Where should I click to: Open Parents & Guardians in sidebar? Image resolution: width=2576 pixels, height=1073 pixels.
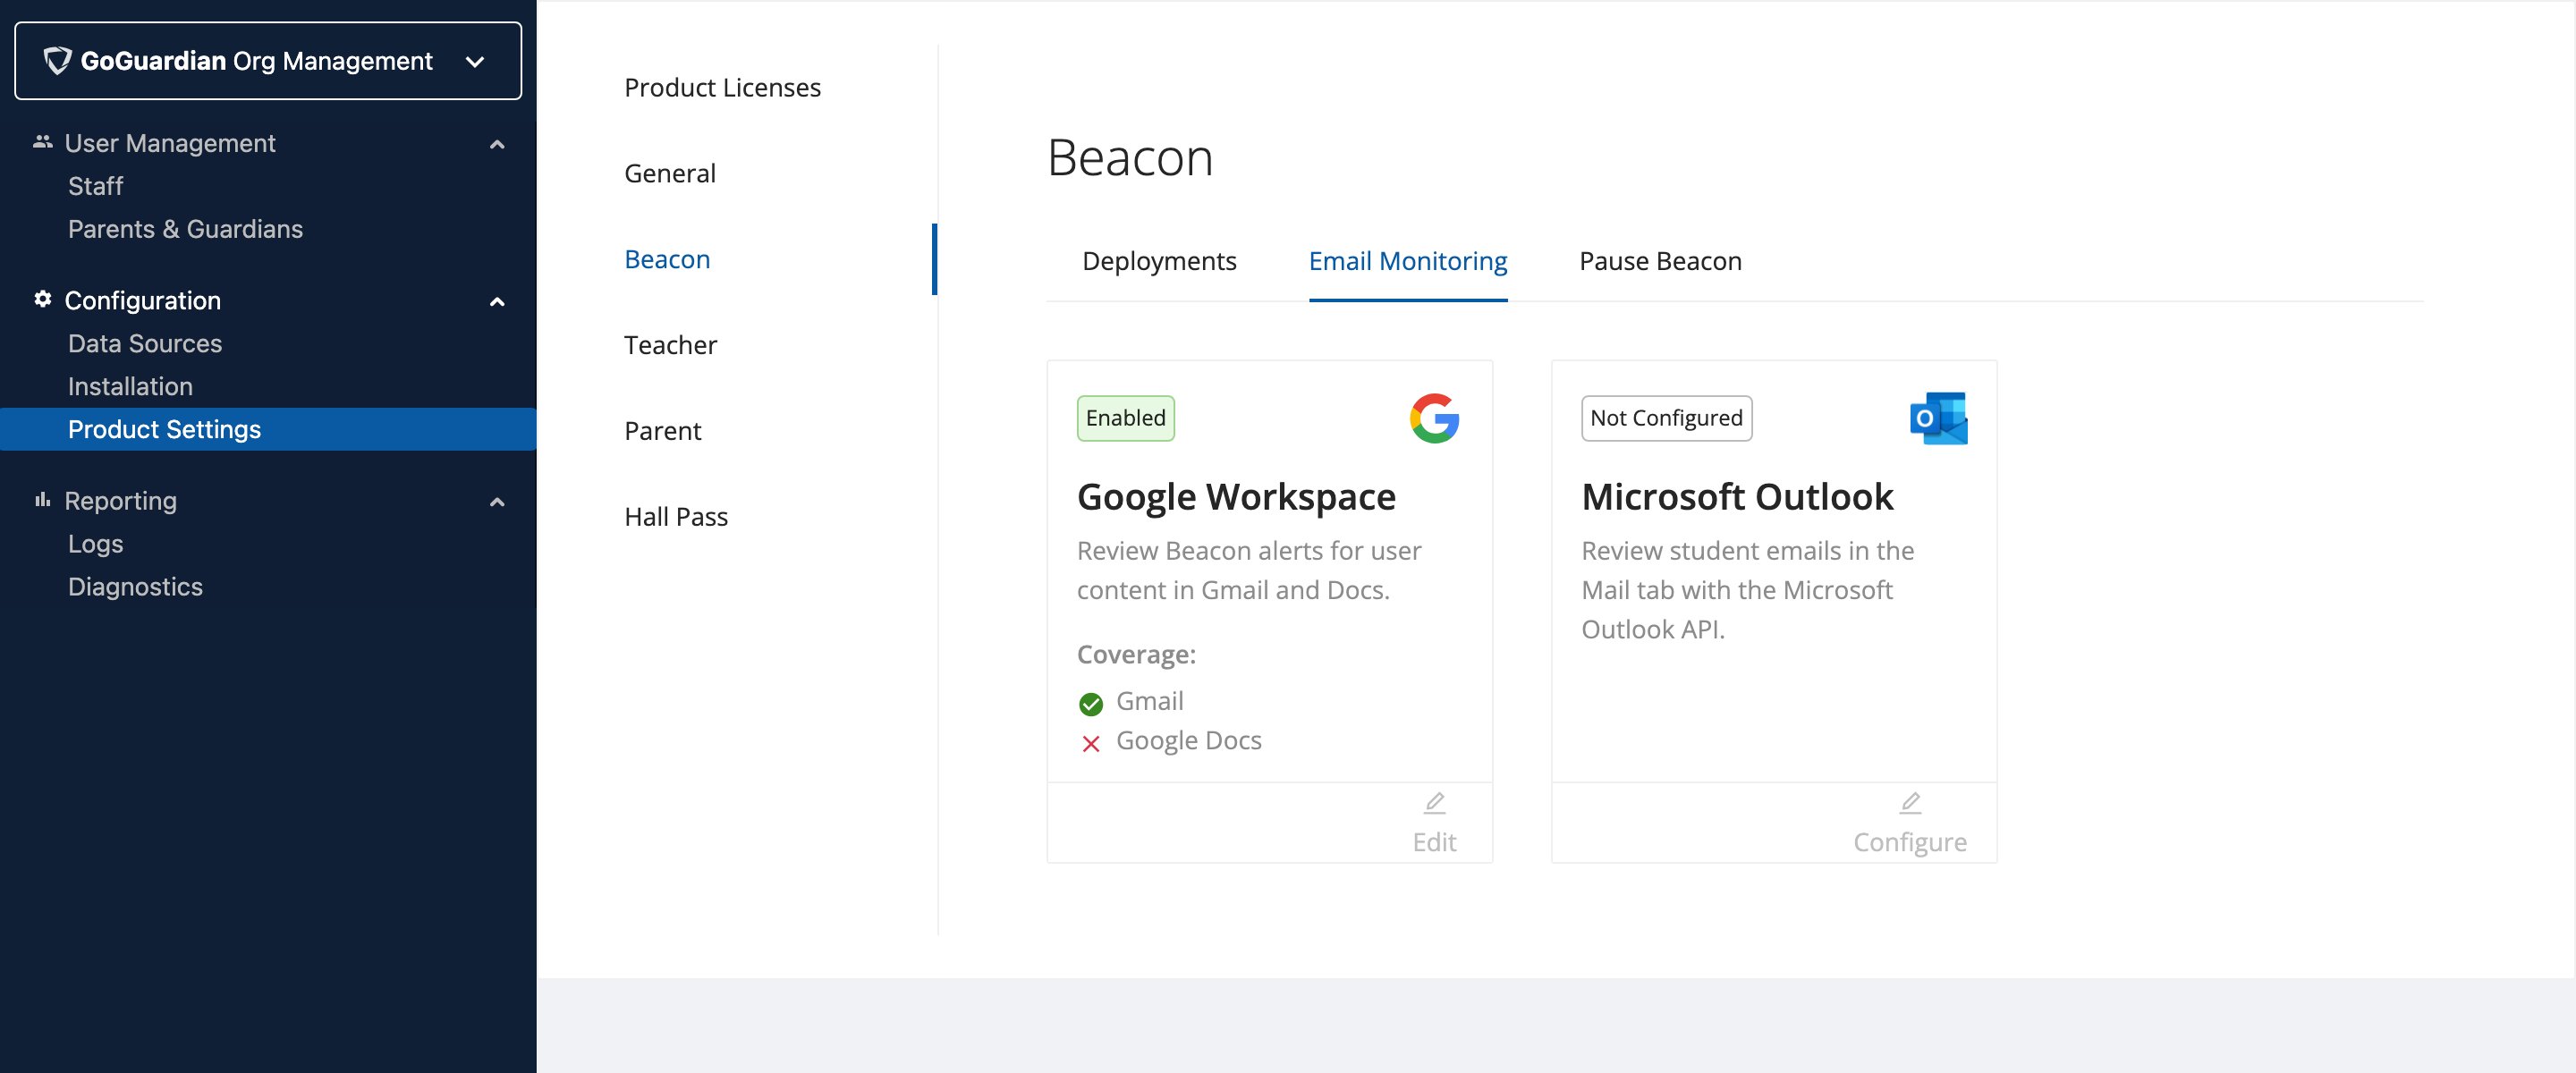(x=185, y=229)
